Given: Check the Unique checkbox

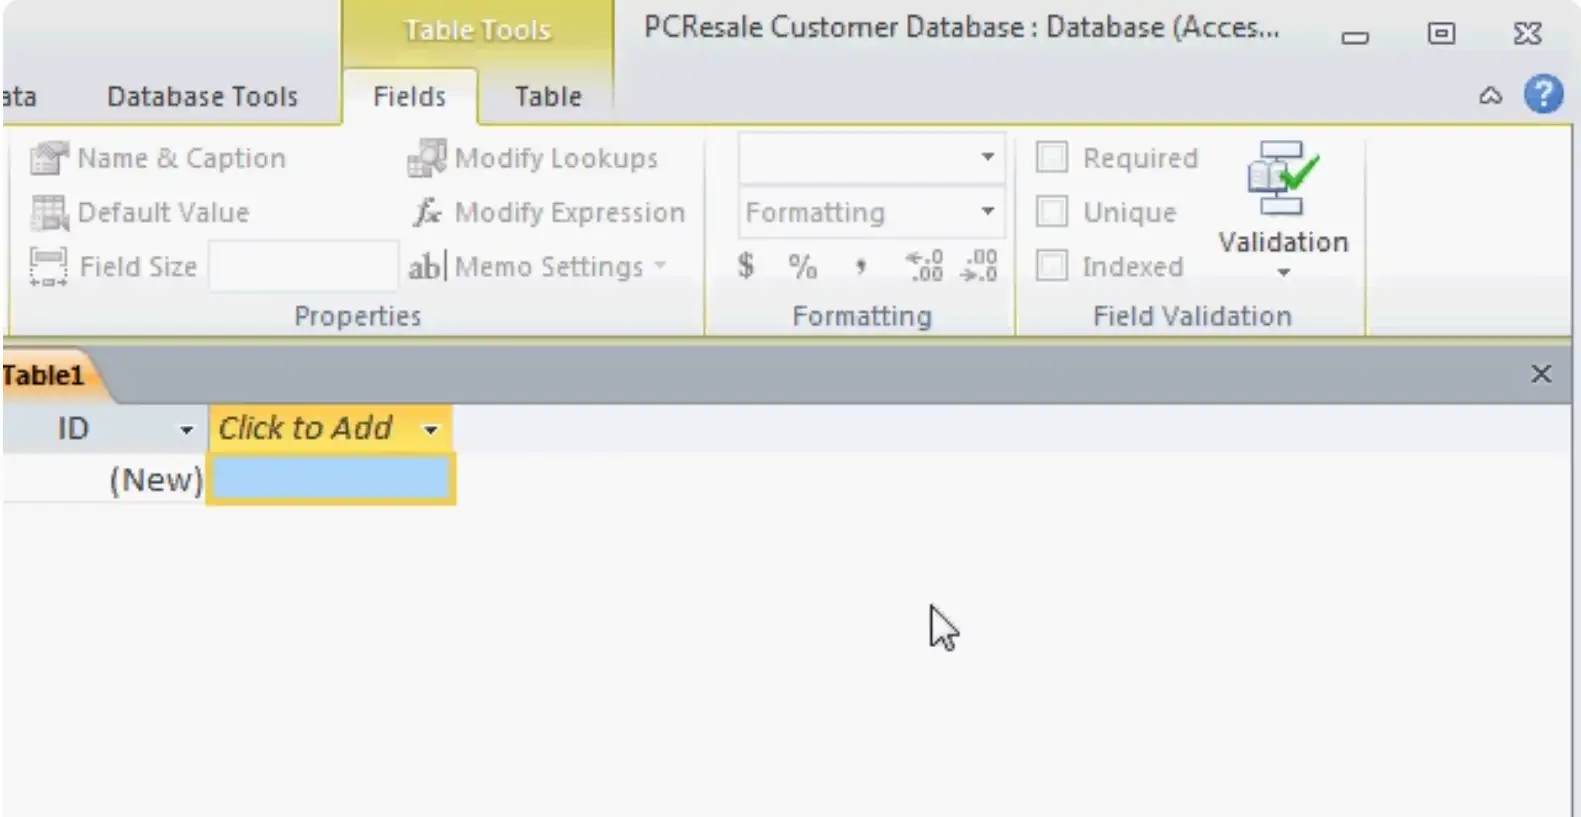Looking at the screenshot, I should (x=1051, y=212).
